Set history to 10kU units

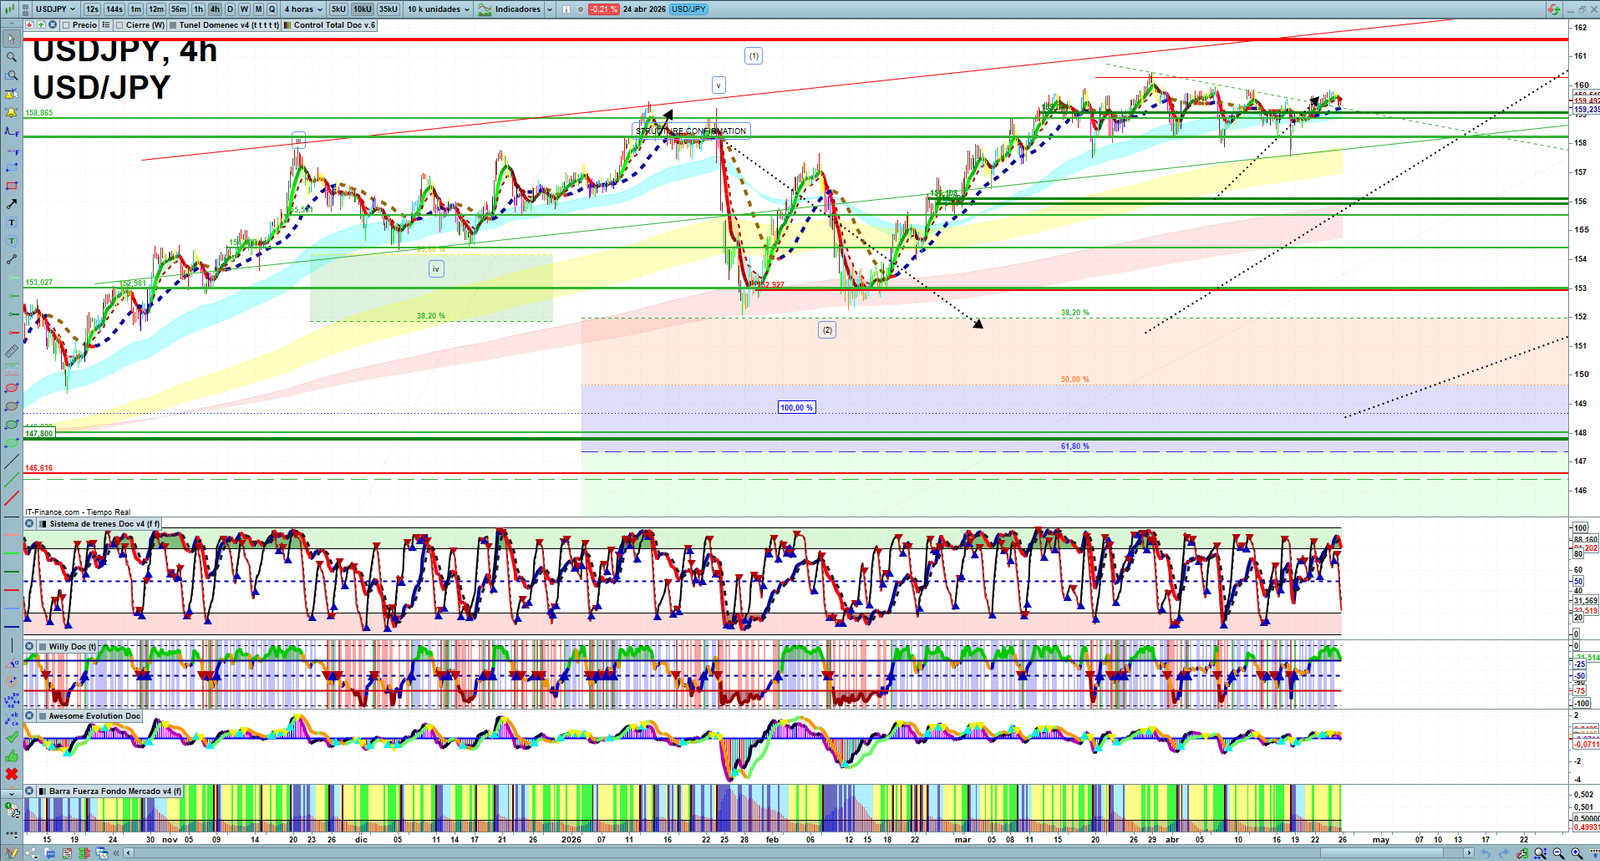coord(362,9)
